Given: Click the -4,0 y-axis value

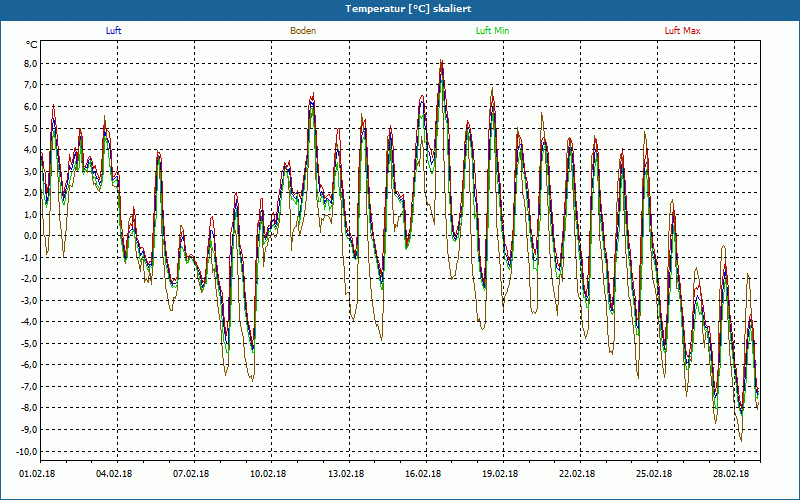Looking at the screenshot, I should [28, 322].
